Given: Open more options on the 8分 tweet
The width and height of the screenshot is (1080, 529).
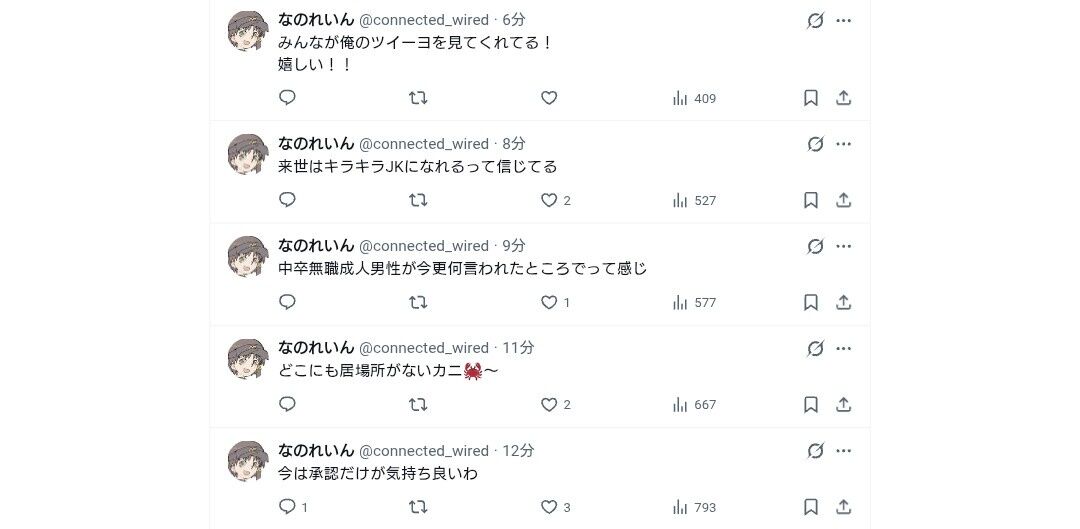Looking at the screenshot, I should 843,144.
